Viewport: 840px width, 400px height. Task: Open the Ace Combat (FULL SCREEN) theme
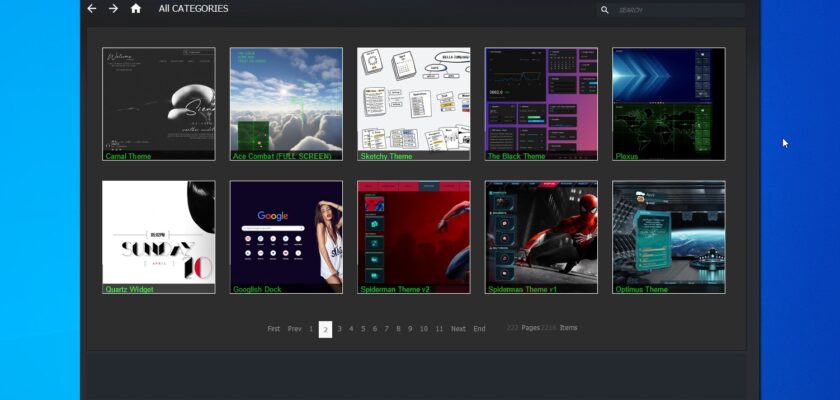click(x=286, y=103)
